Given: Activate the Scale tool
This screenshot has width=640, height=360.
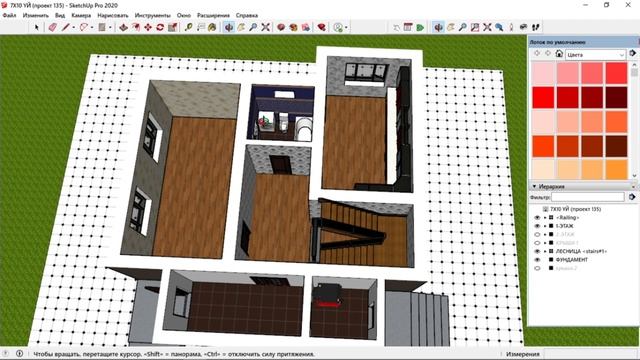Looking at the screenshot, I should pos(172,27).
